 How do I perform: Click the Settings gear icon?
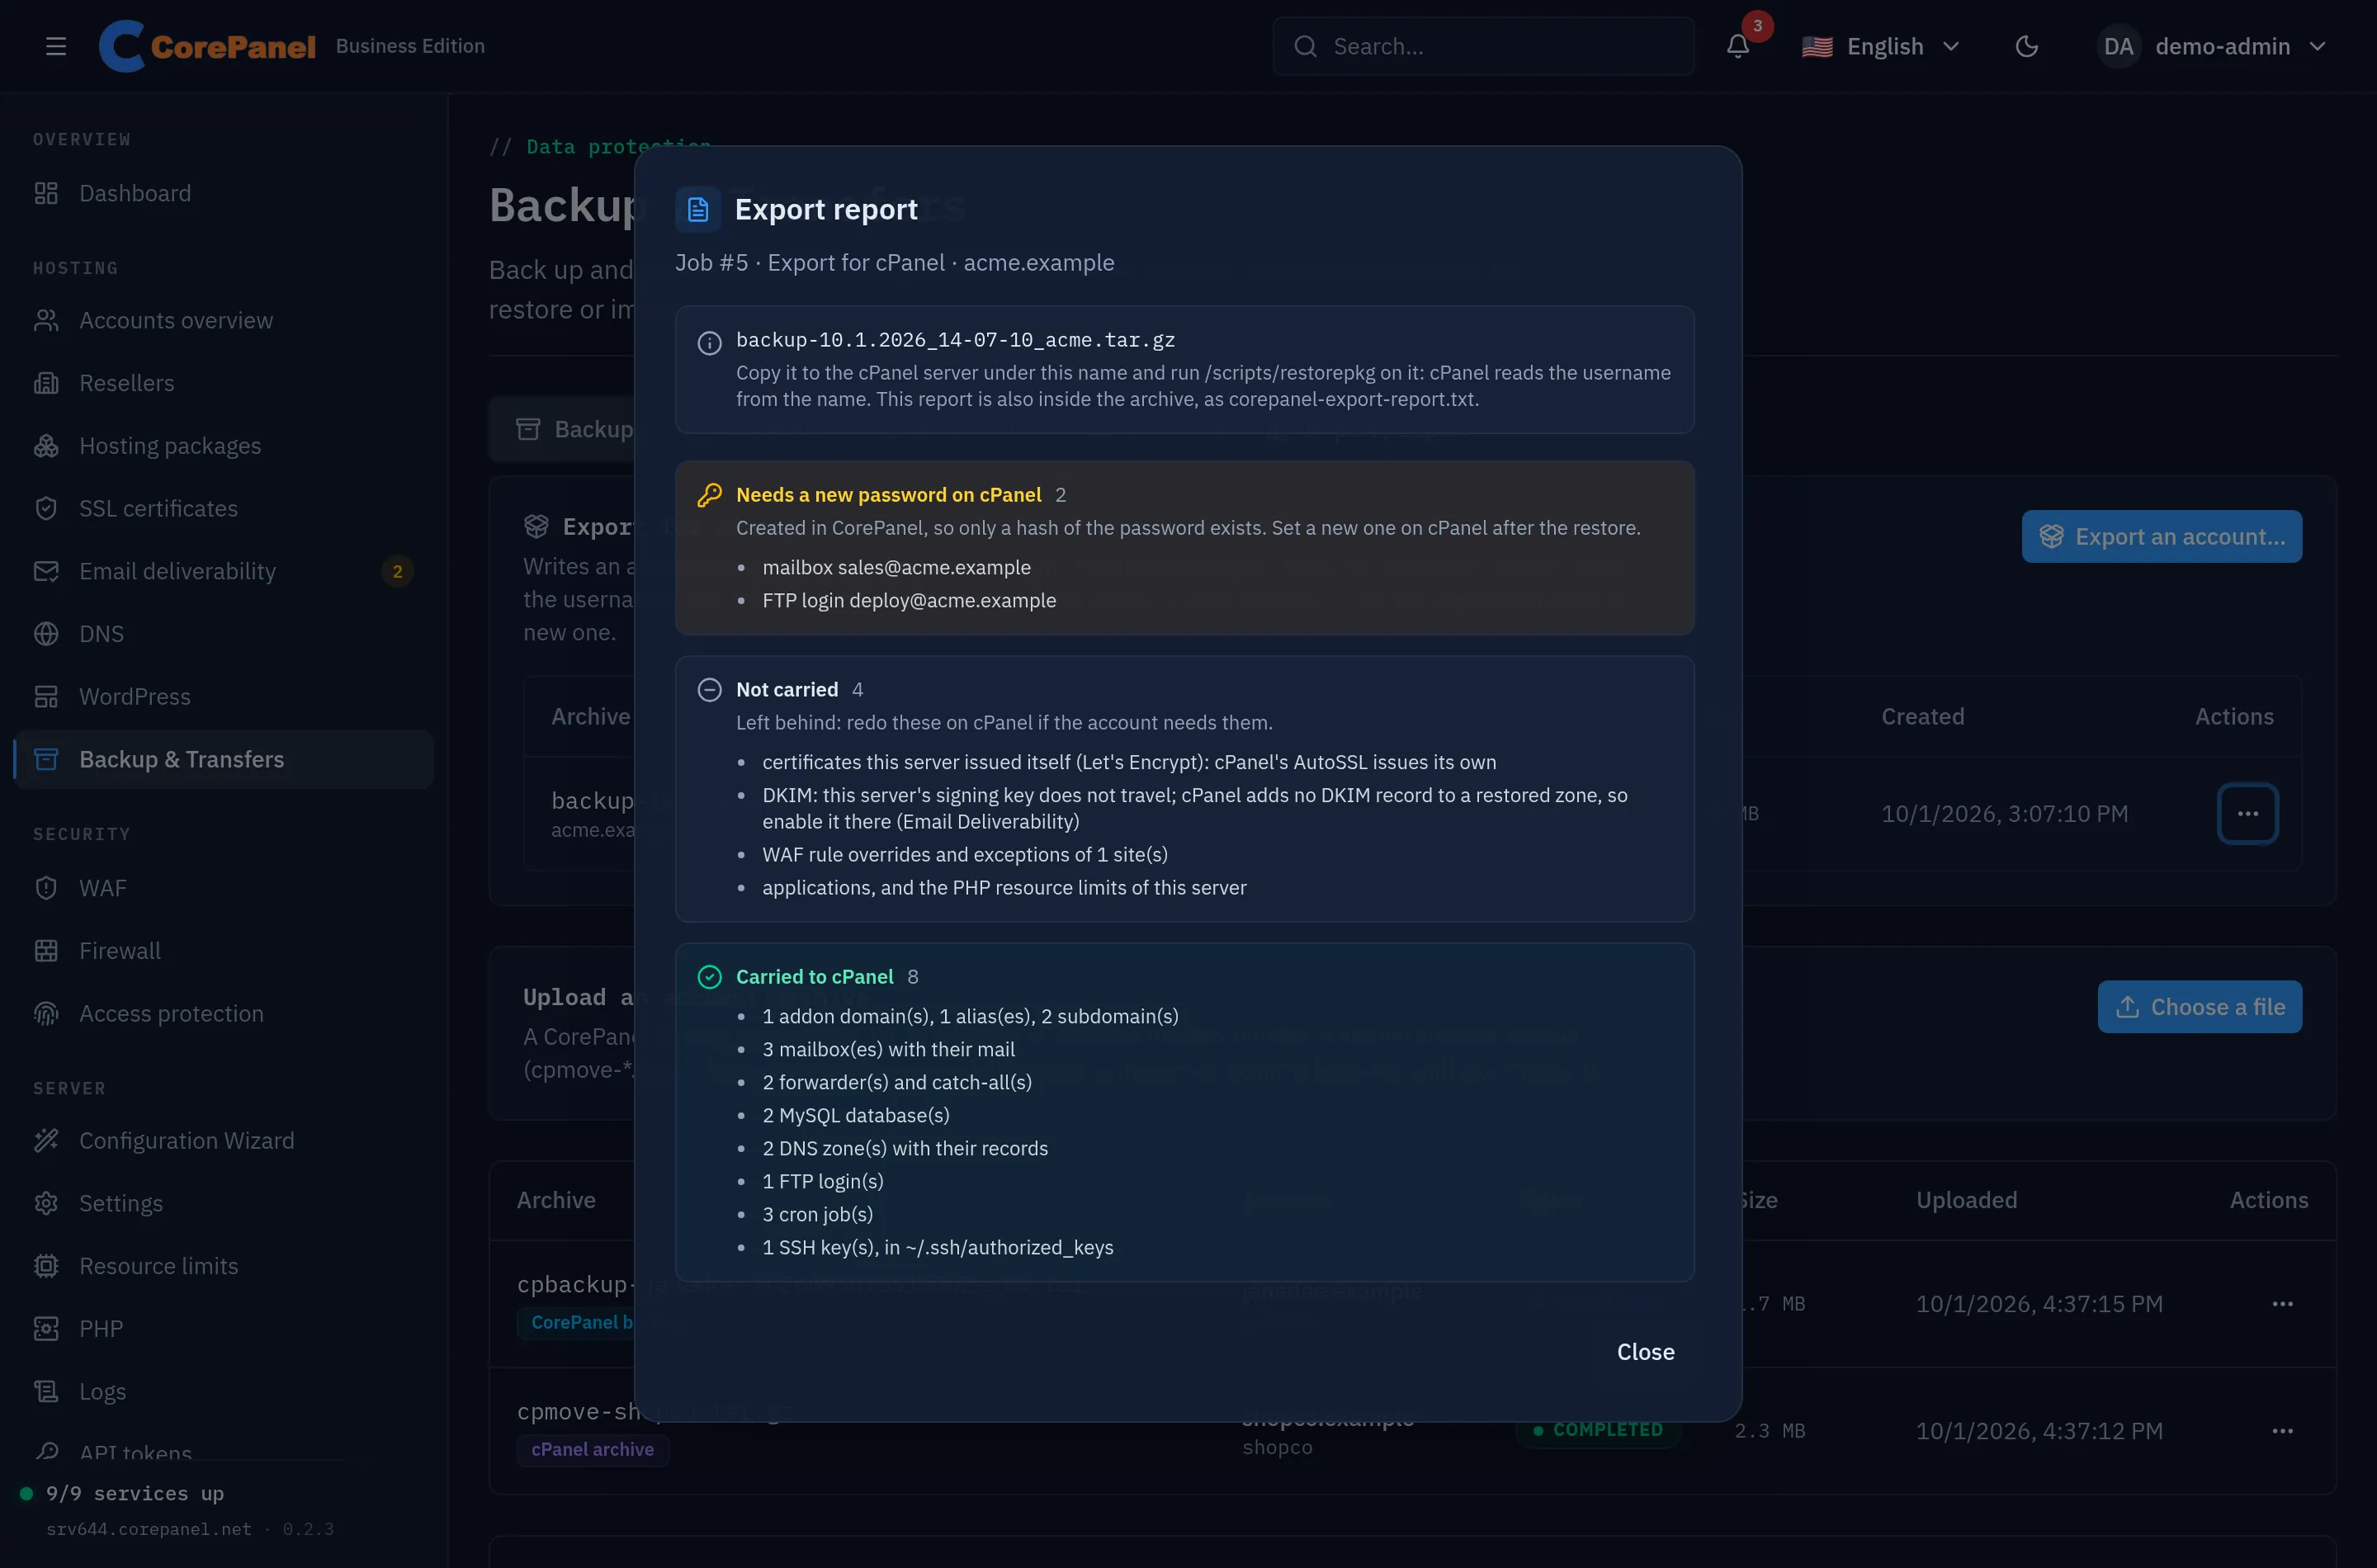(x=46, y=1203)
